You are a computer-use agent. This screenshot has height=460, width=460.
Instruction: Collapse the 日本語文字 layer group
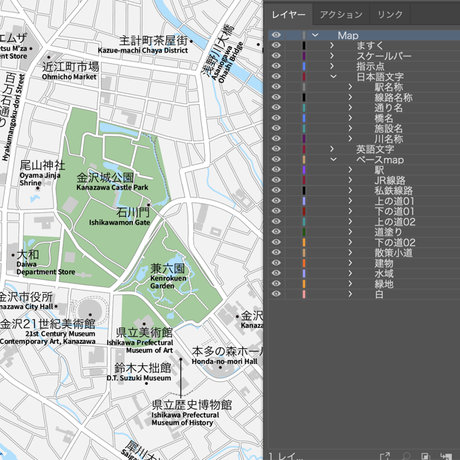333,76
